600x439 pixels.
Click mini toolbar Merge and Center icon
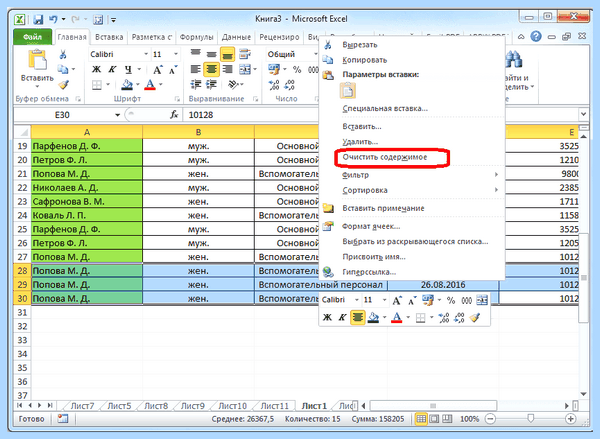(482, 300)
